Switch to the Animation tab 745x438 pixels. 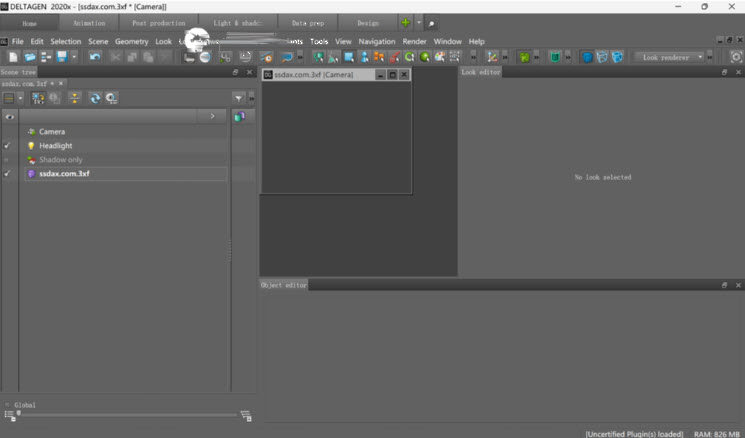pyautogui.click(x=89, y=22)
